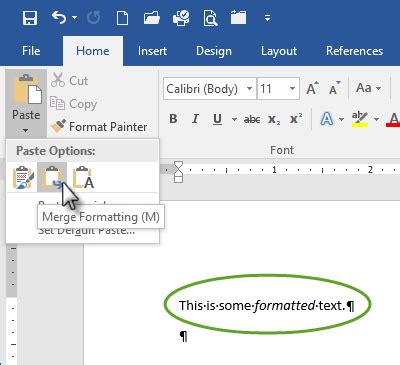Apply the red font color
The image size is (400, 365).
click(393, 119)
